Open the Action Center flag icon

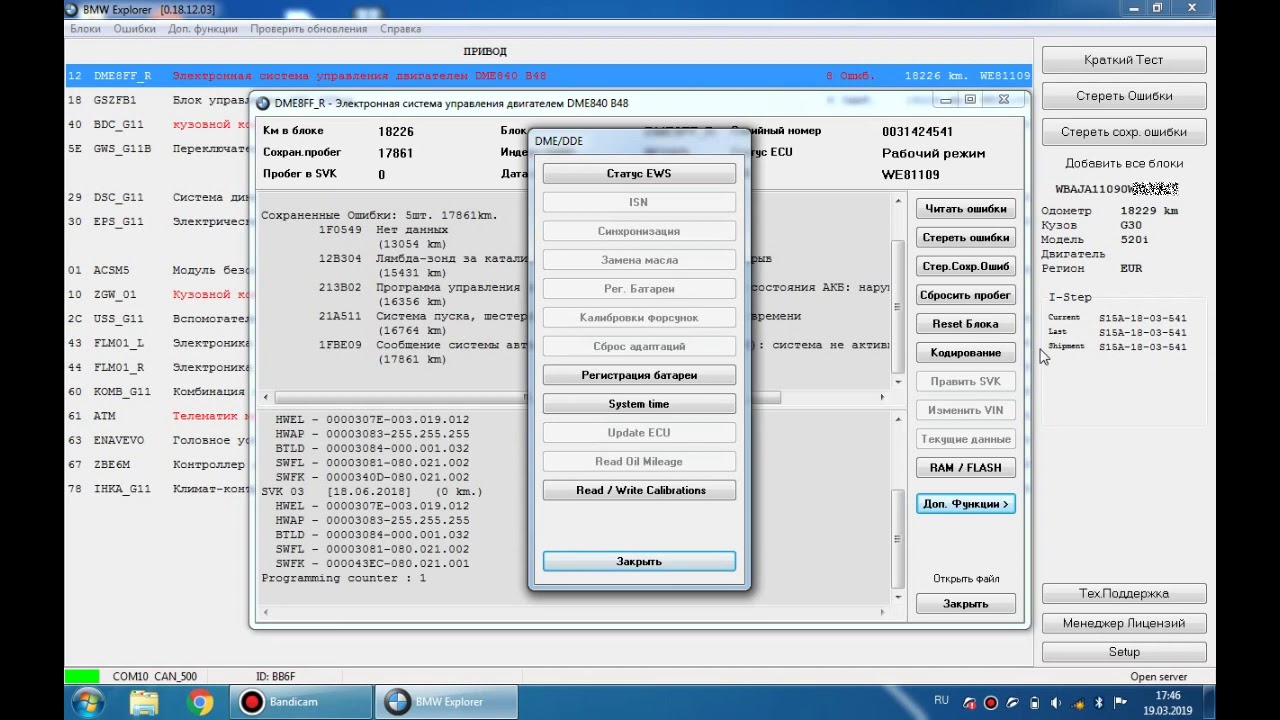point(1121,703)
